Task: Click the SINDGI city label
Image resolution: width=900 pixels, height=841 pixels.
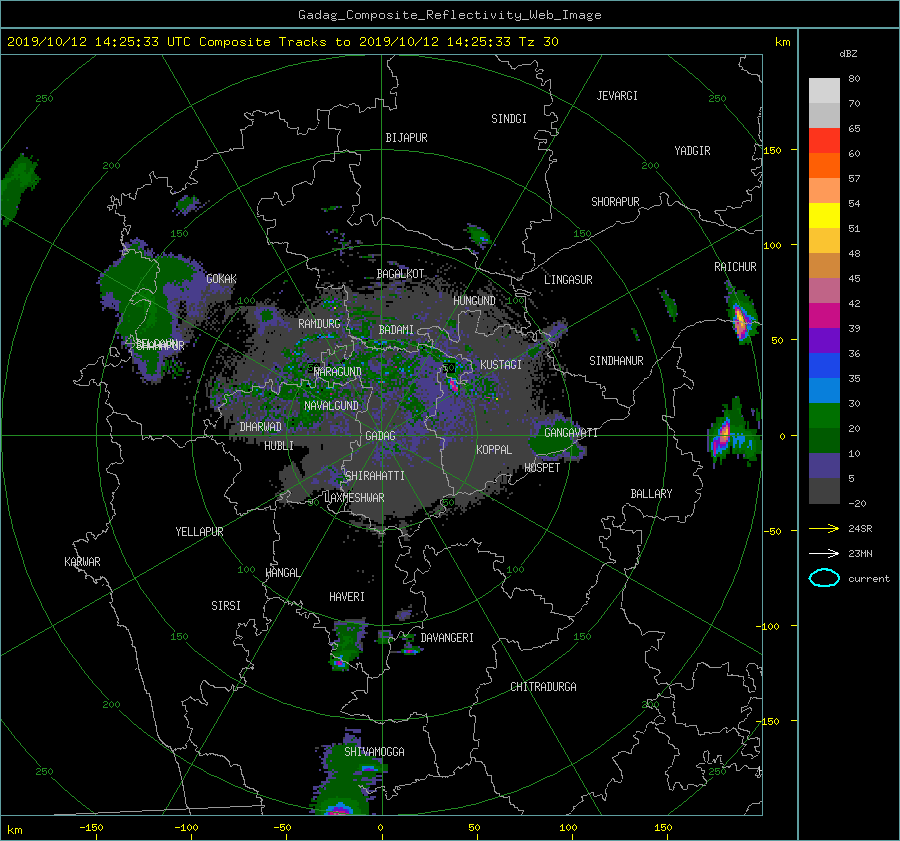Action: pos(509,119)
